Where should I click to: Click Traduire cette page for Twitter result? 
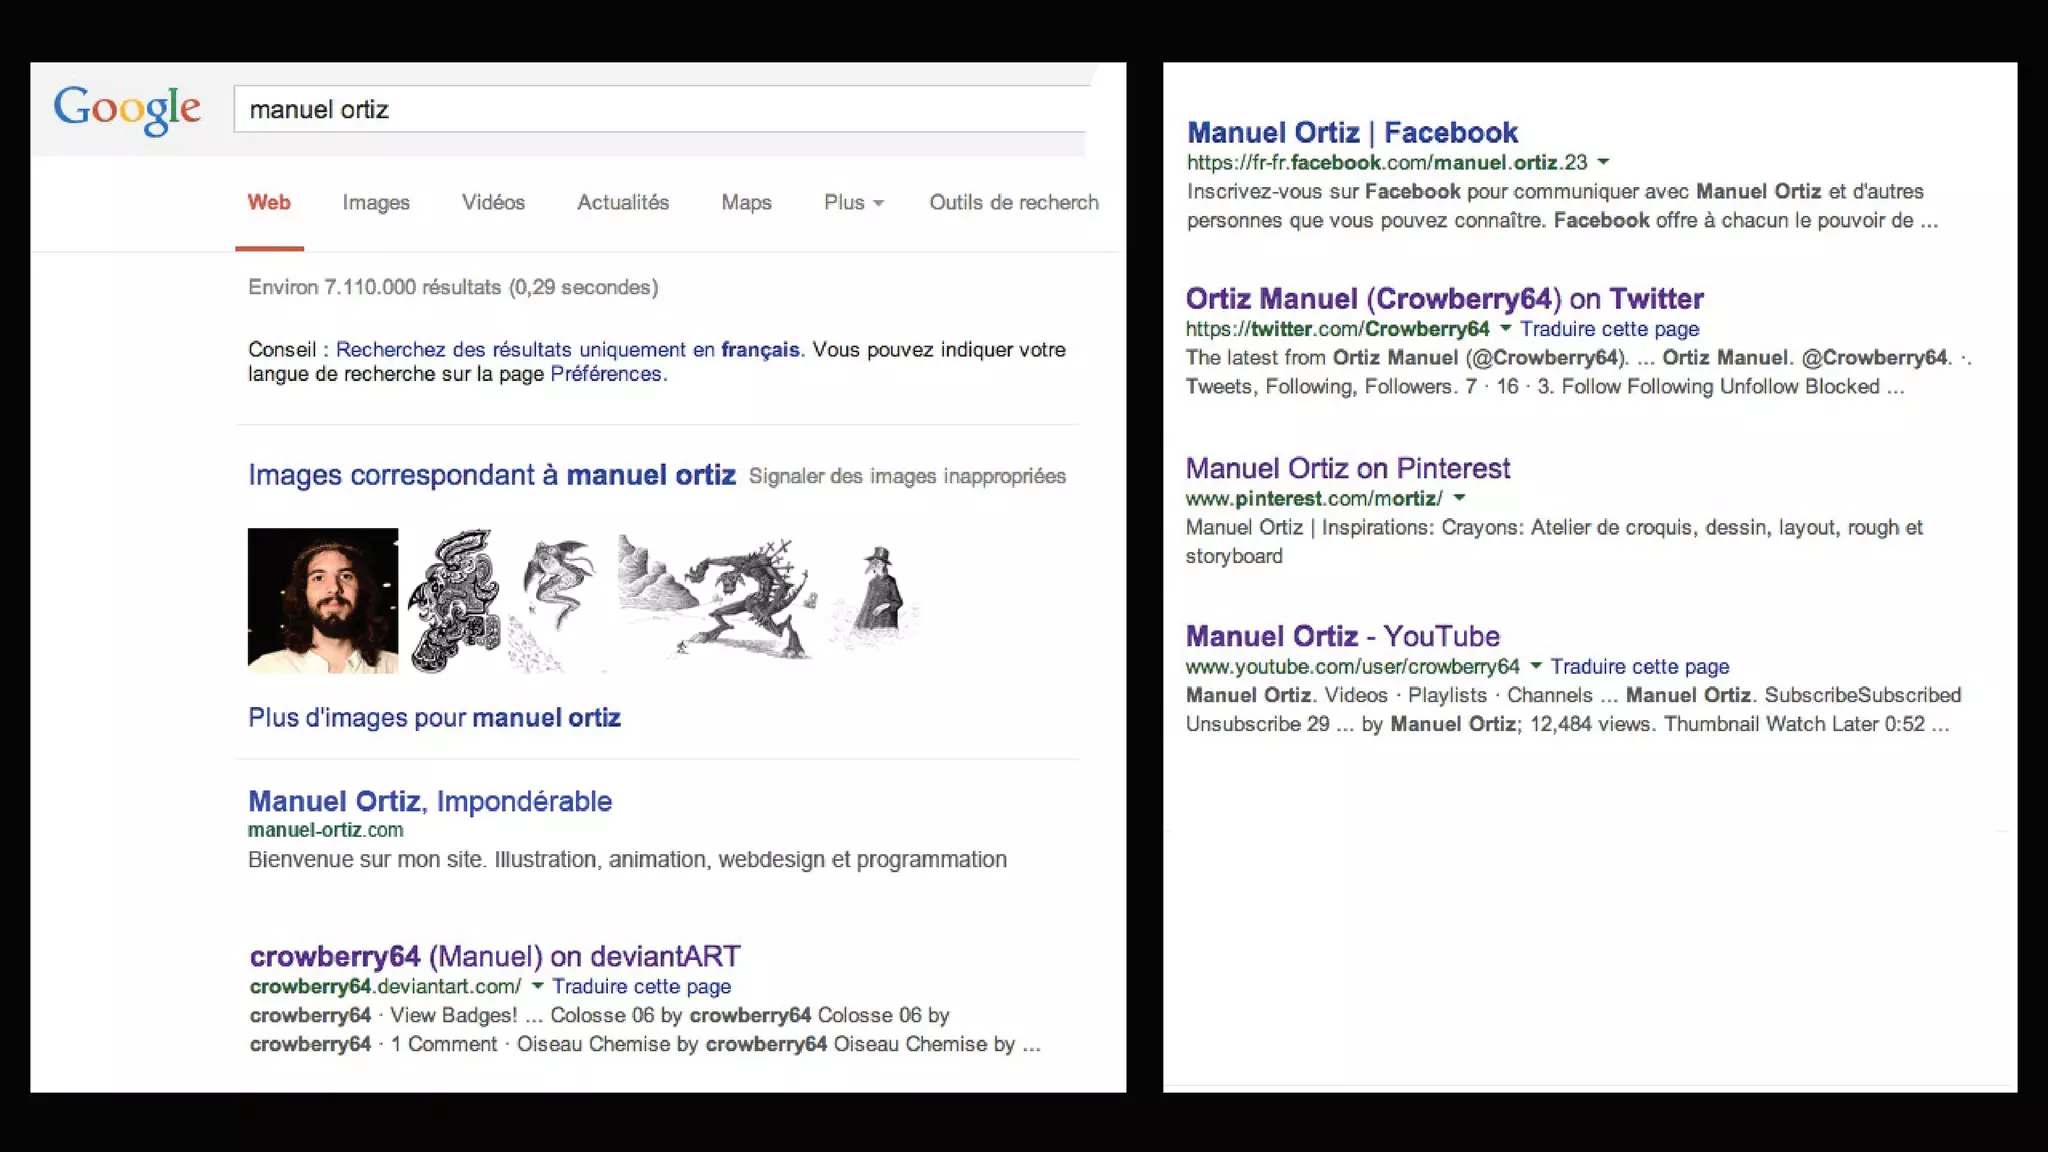pyautogui.click(x=1609, y=329)
